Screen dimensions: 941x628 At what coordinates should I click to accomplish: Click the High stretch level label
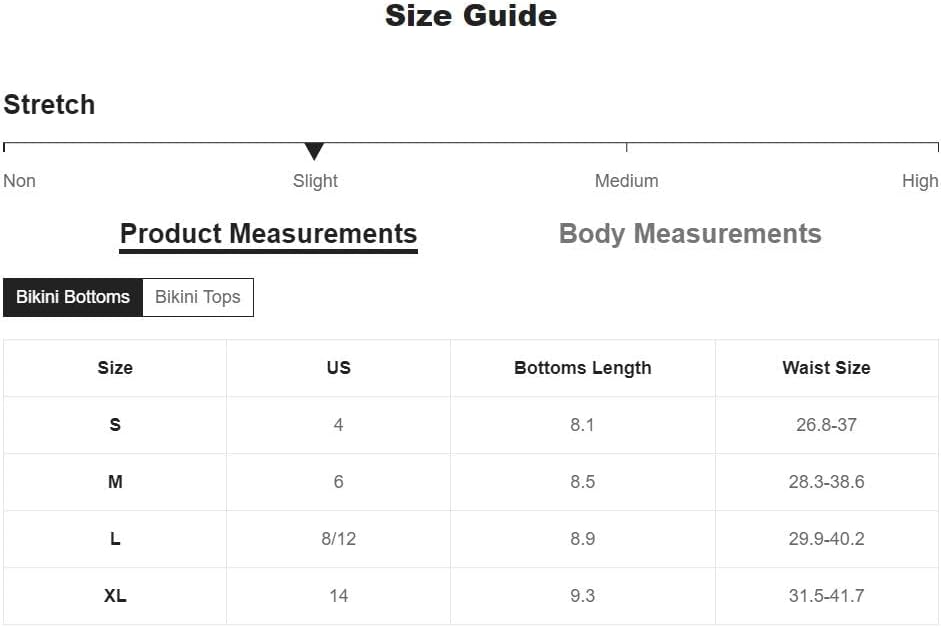(920, 181)
